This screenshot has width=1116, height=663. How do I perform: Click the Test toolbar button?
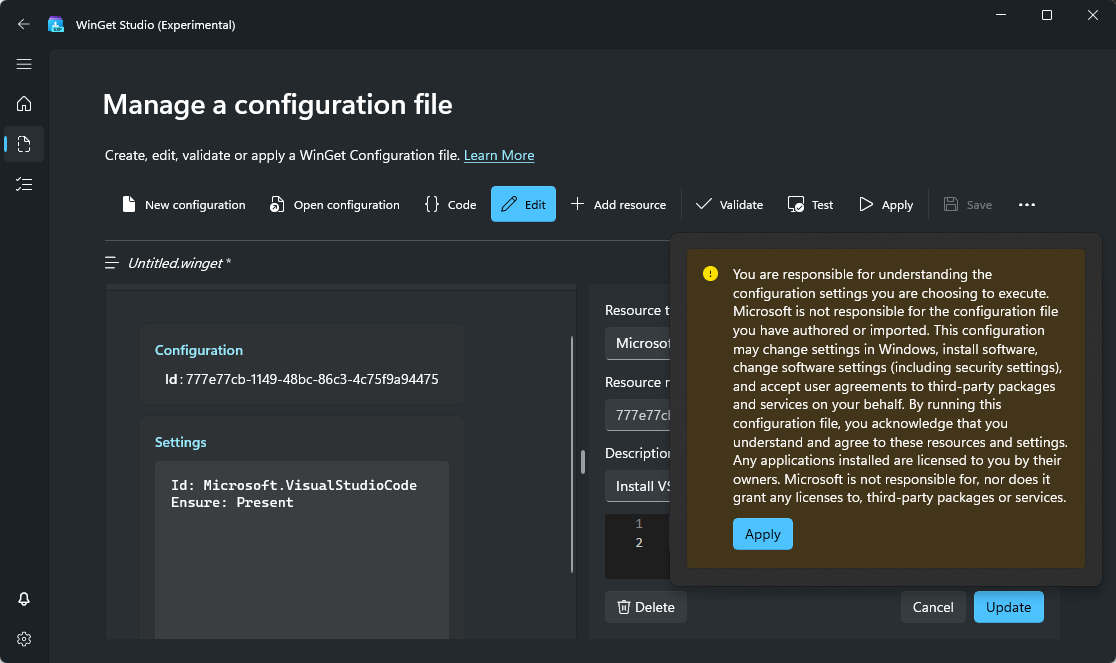pyautogui.click(x=810, y=204)
